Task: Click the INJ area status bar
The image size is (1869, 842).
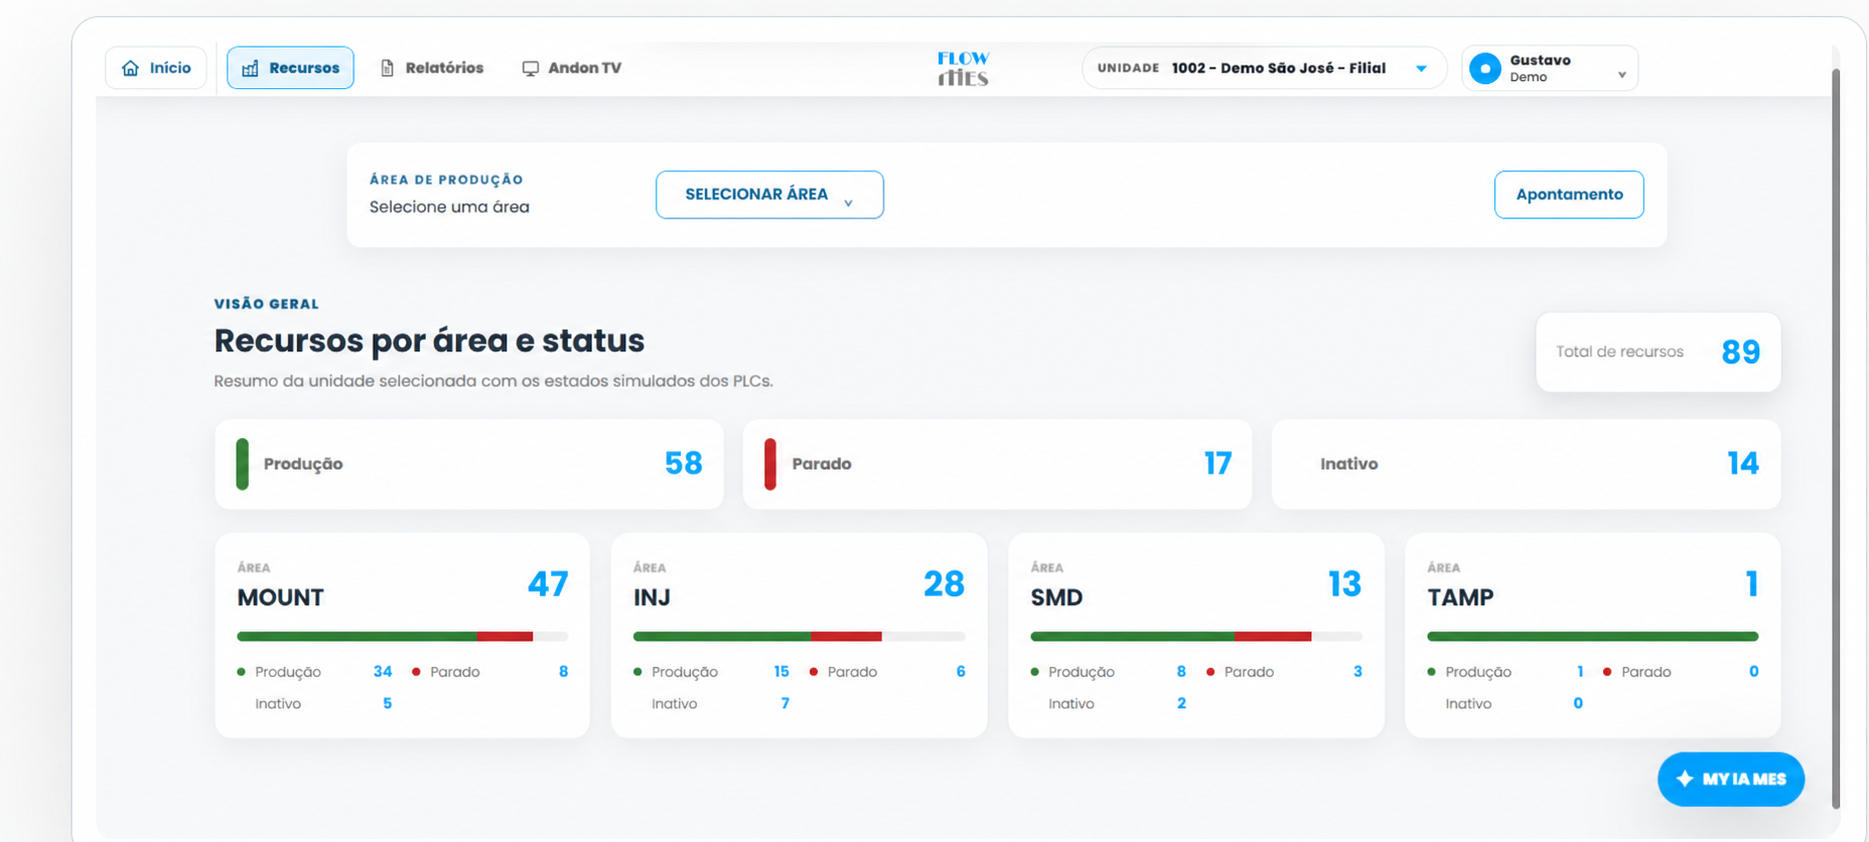Action: pyautogui.click(x=799, y=636)
